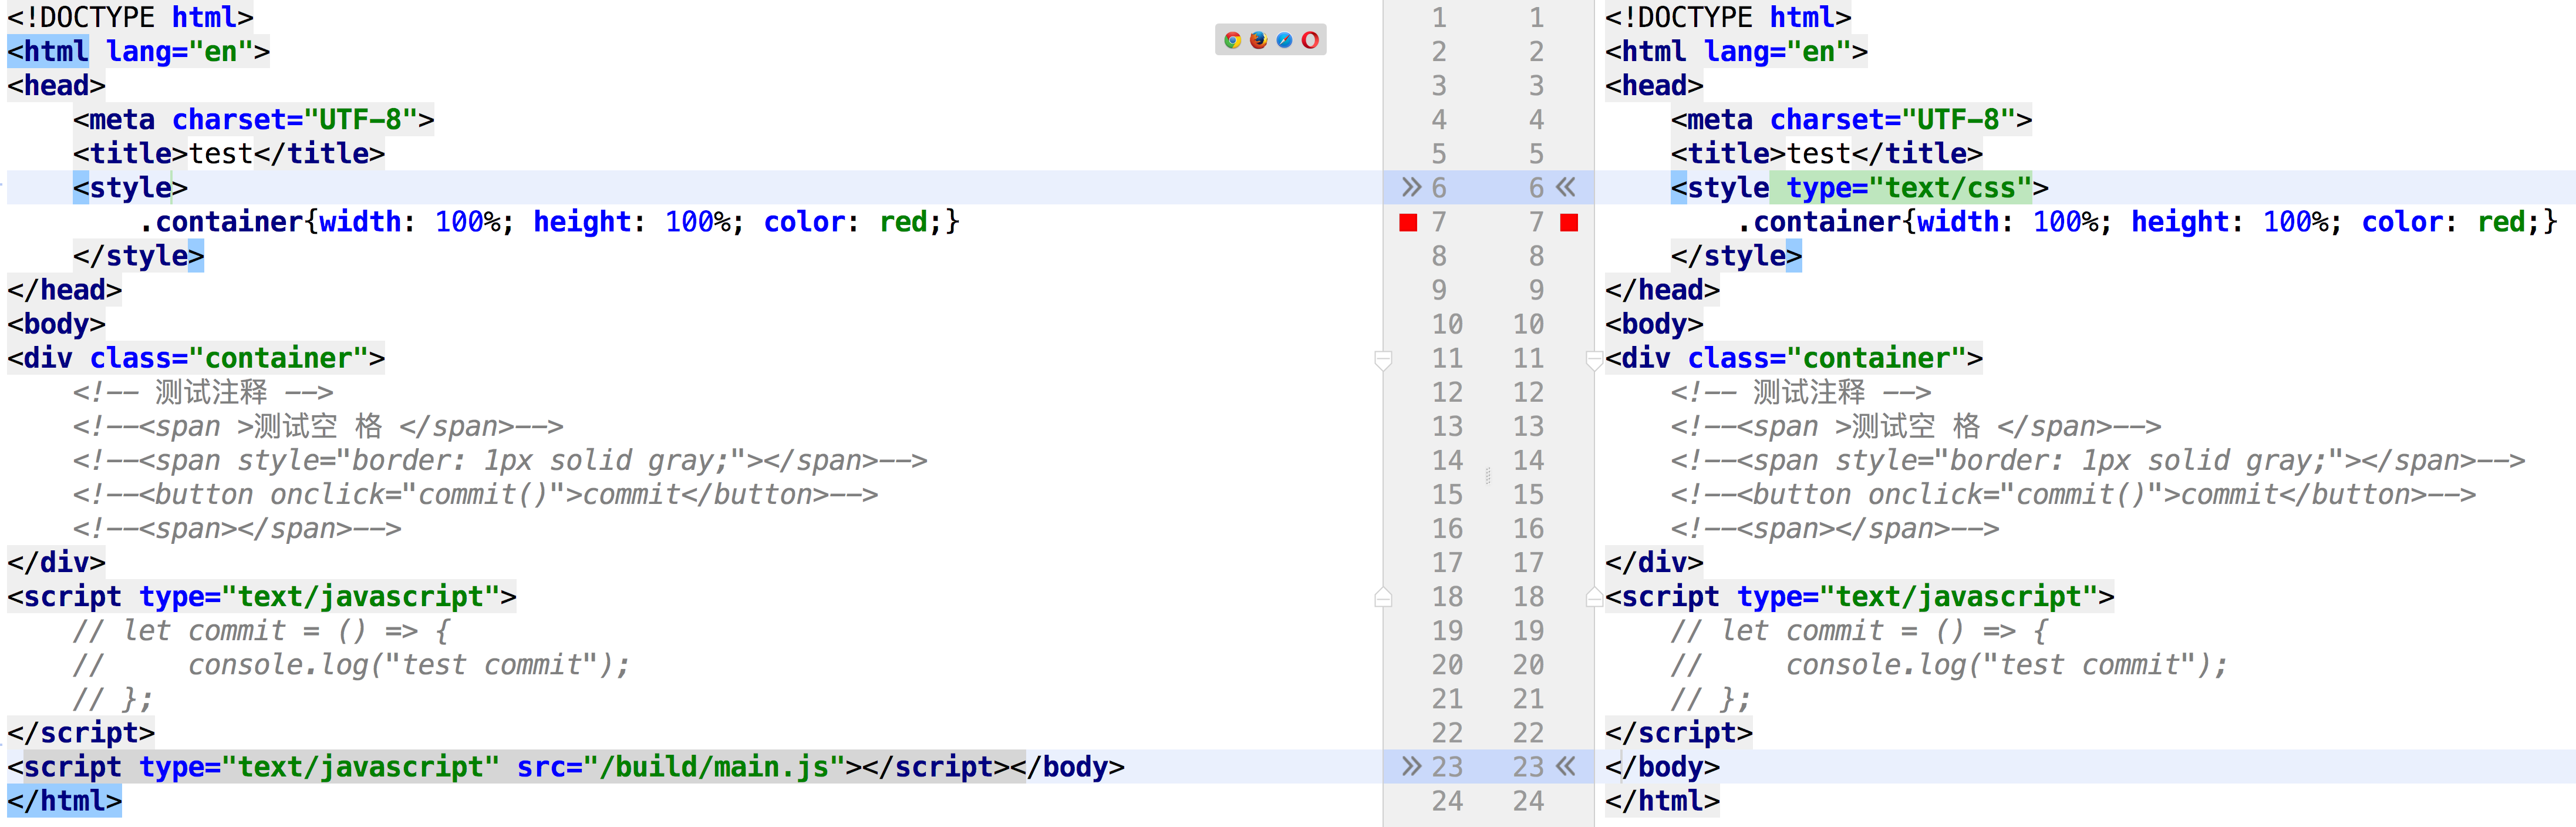Click the 测试注释 comment in right editor

[1801, 392]
